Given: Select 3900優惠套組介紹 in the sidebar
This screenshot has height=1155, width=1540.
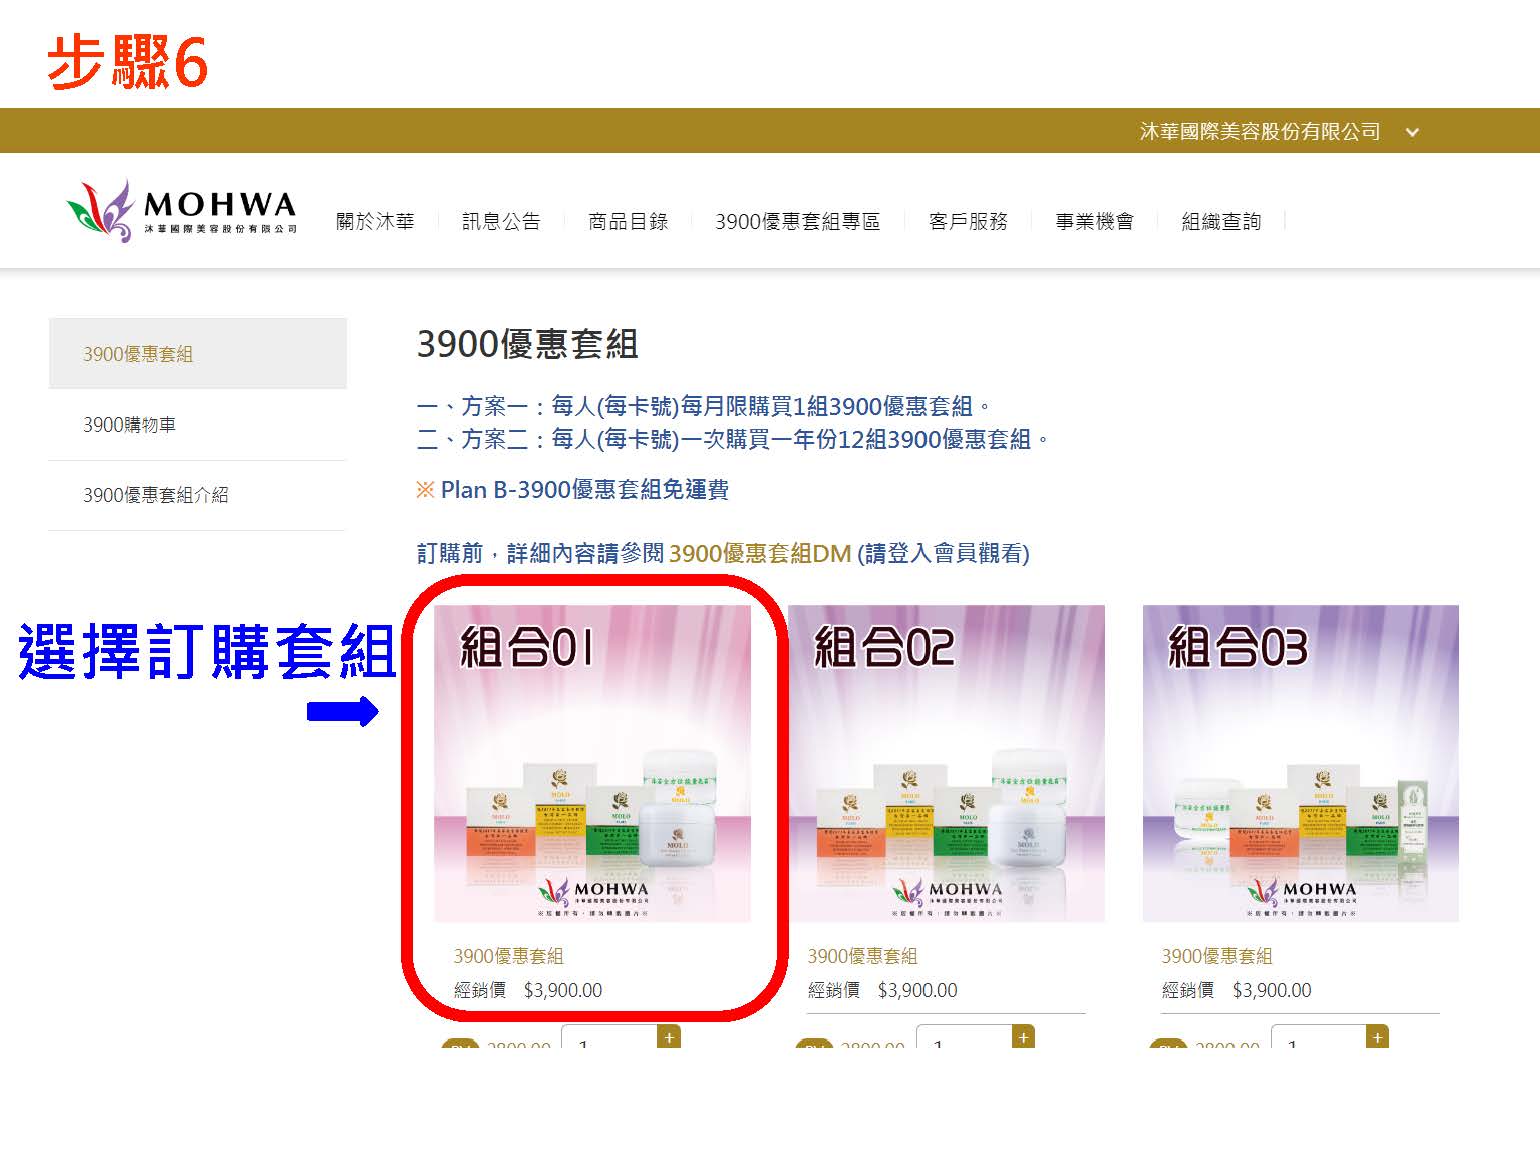Looking at the screenshot, I should point(197,495).
